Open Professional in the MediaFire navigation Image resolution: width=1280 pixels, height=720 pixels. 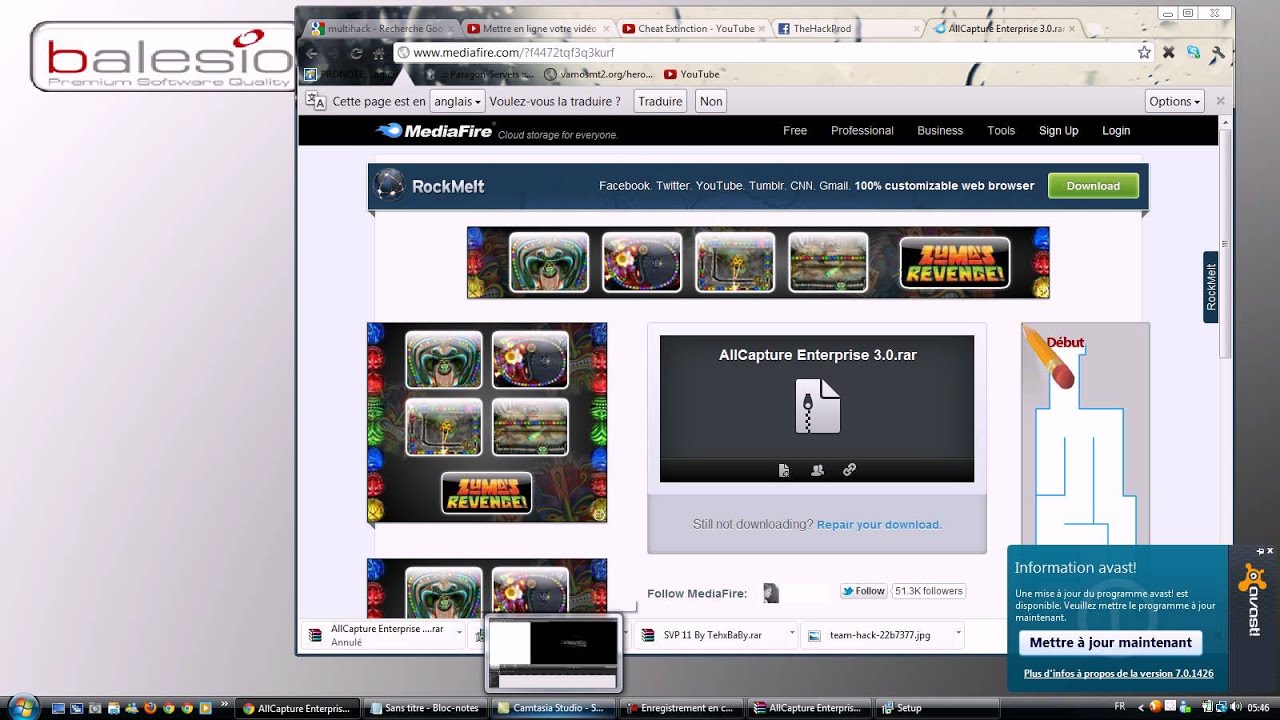862,131
